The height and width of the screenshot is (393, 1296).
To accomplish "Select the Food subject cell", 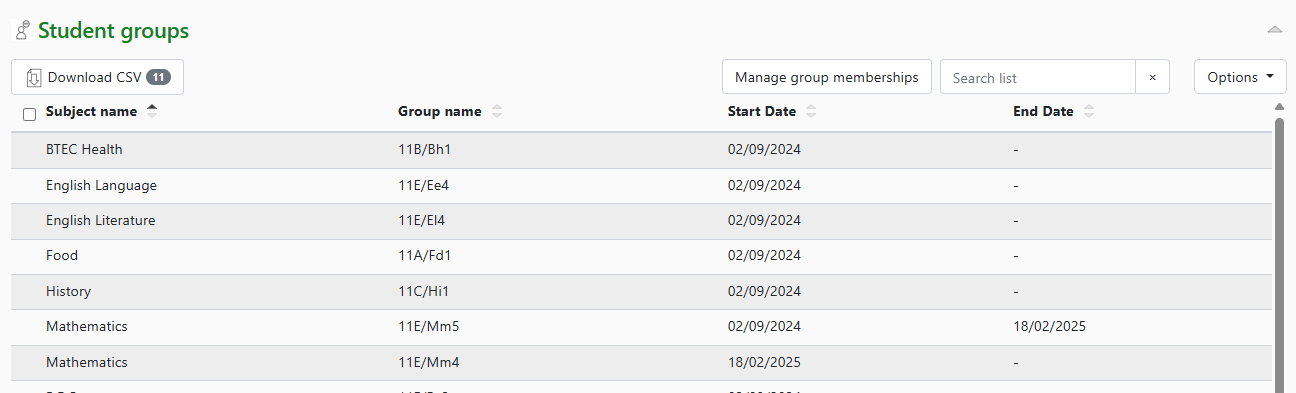I will click(x=62, y=255).
